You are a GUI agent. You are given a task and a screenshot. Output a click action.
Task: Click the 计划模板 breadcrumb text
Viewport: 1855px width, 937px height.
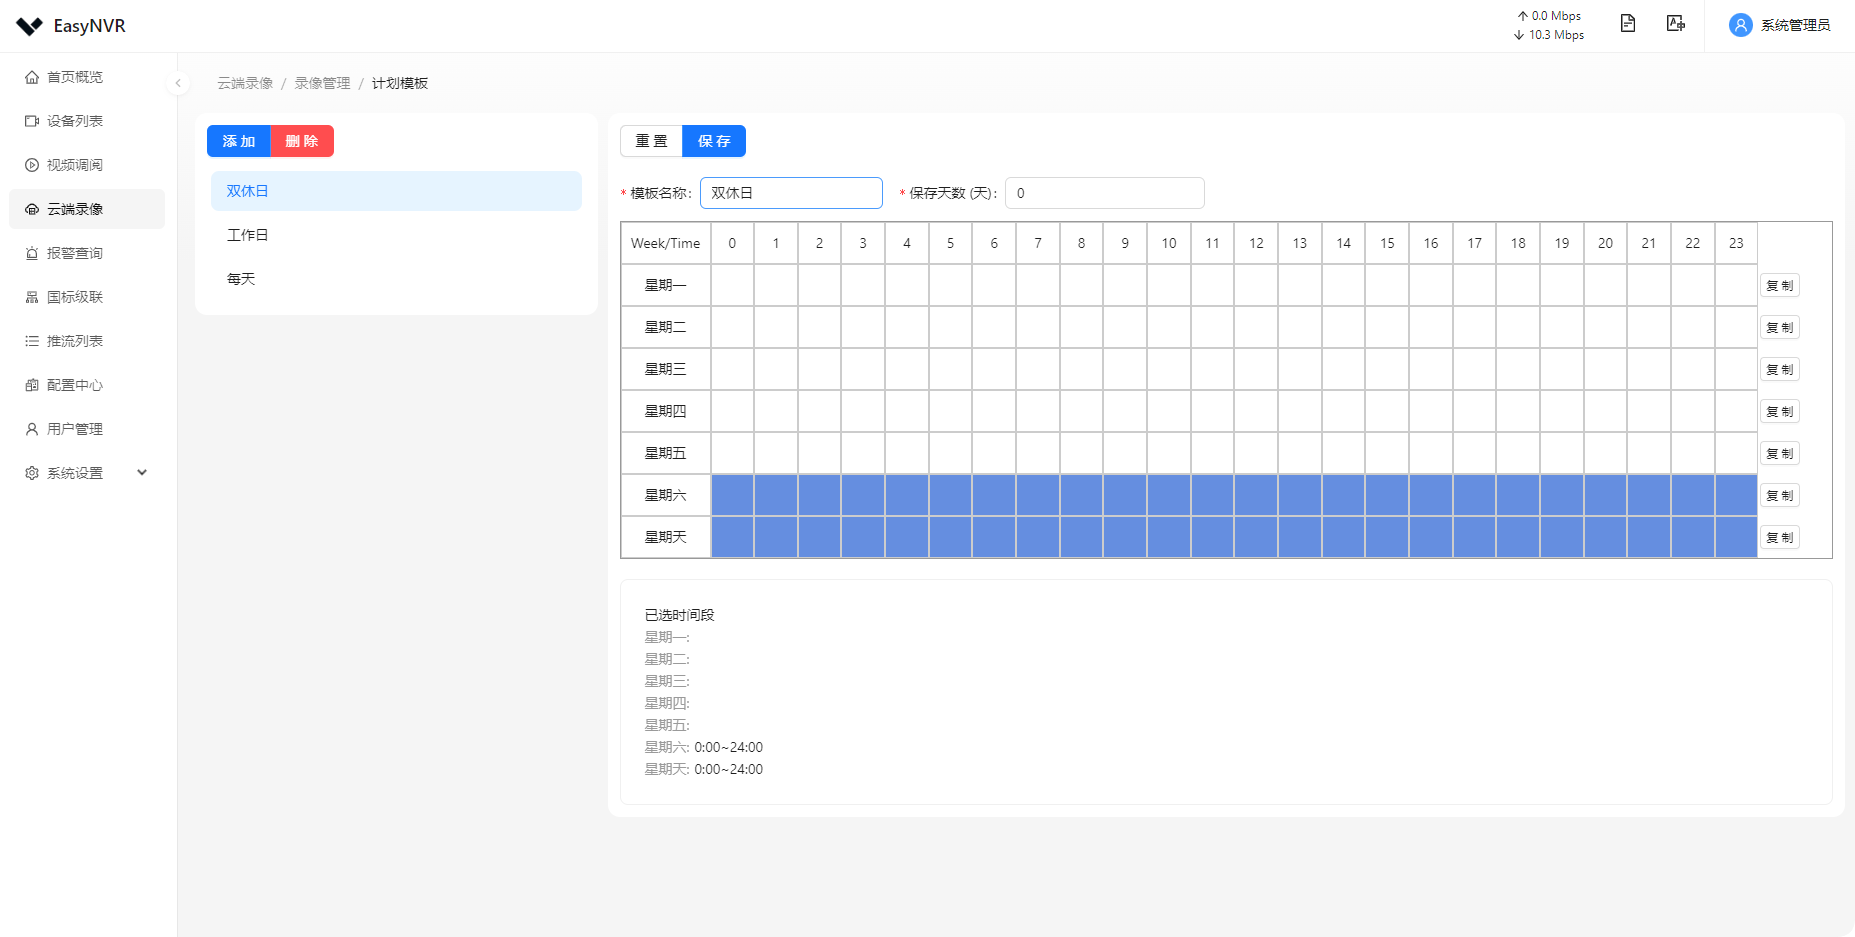400,83
